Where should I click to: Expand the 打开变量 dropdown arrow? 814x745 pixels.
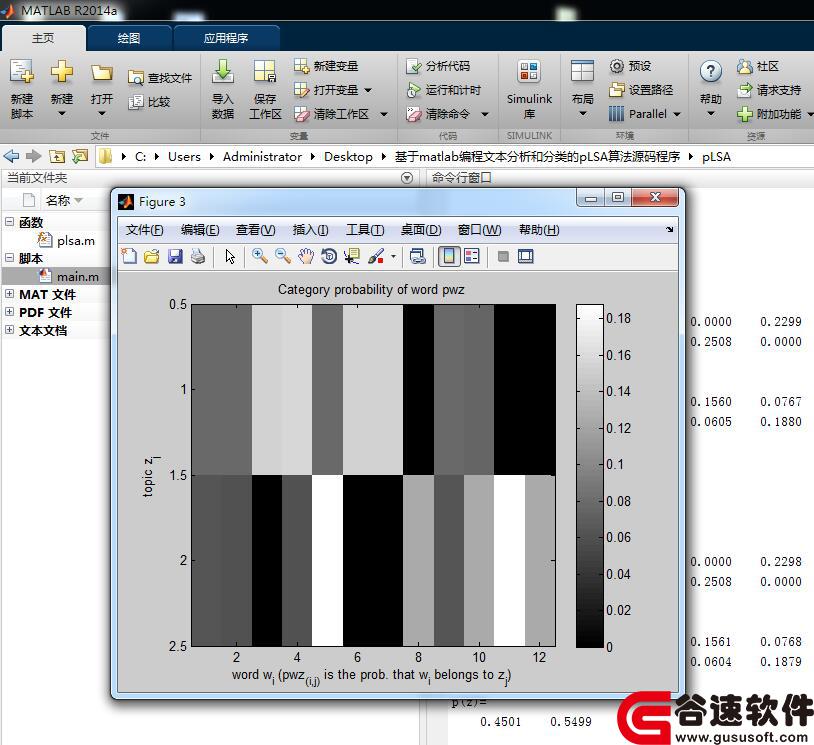[x=368, y=90]
